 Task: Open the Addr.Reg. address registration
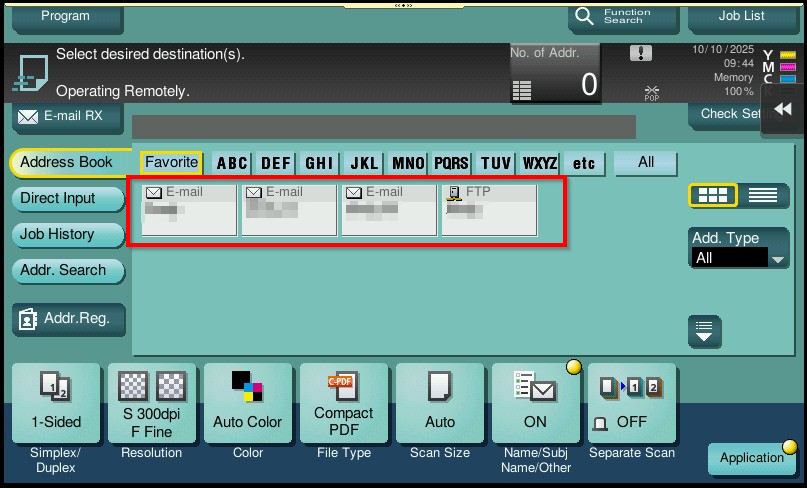(69, 319)
